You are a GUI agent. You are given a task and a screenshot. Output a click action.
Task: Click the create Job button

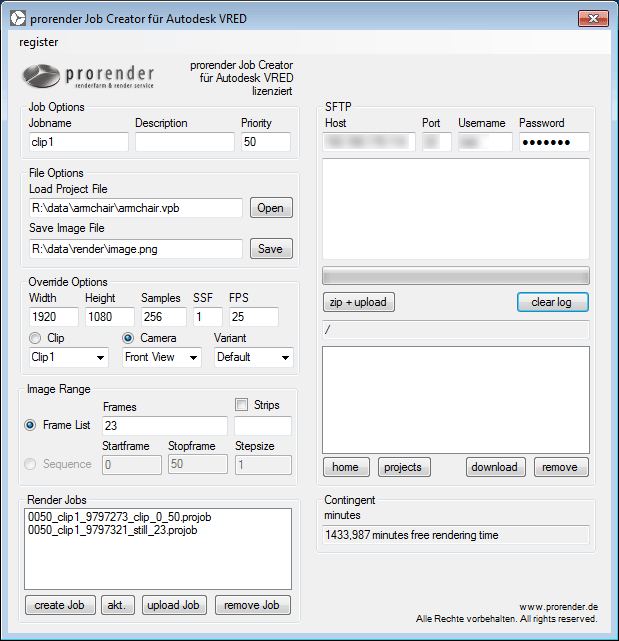point(60,605)
